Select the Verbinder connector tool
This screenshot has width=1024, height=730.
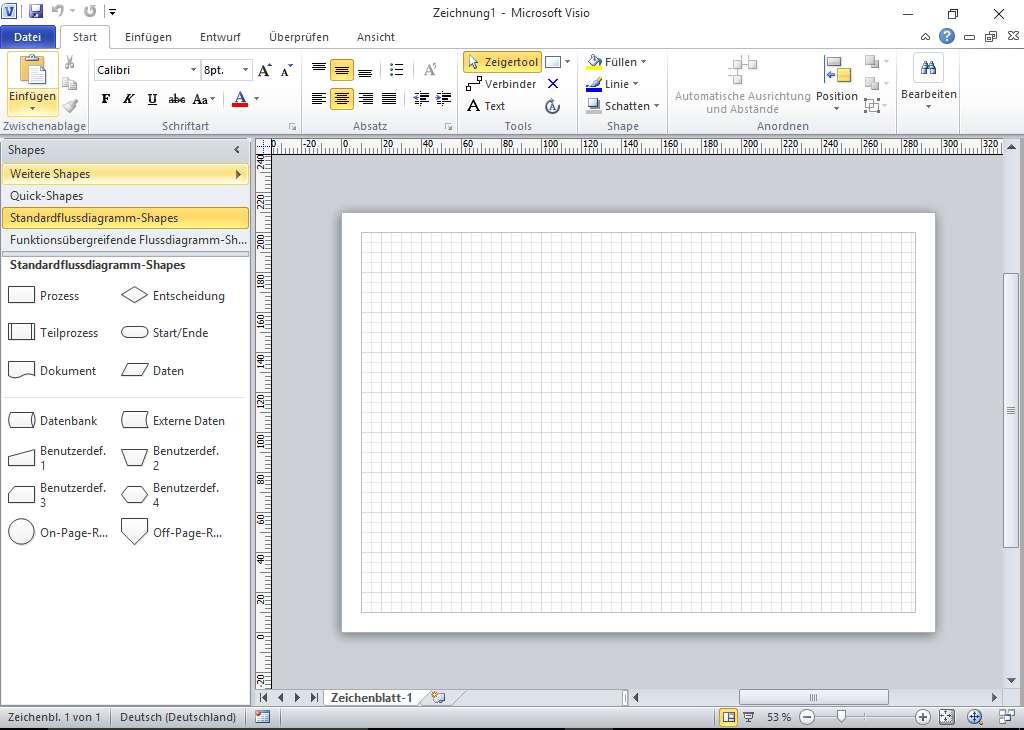pyautogui.click(x=501, y=84)
